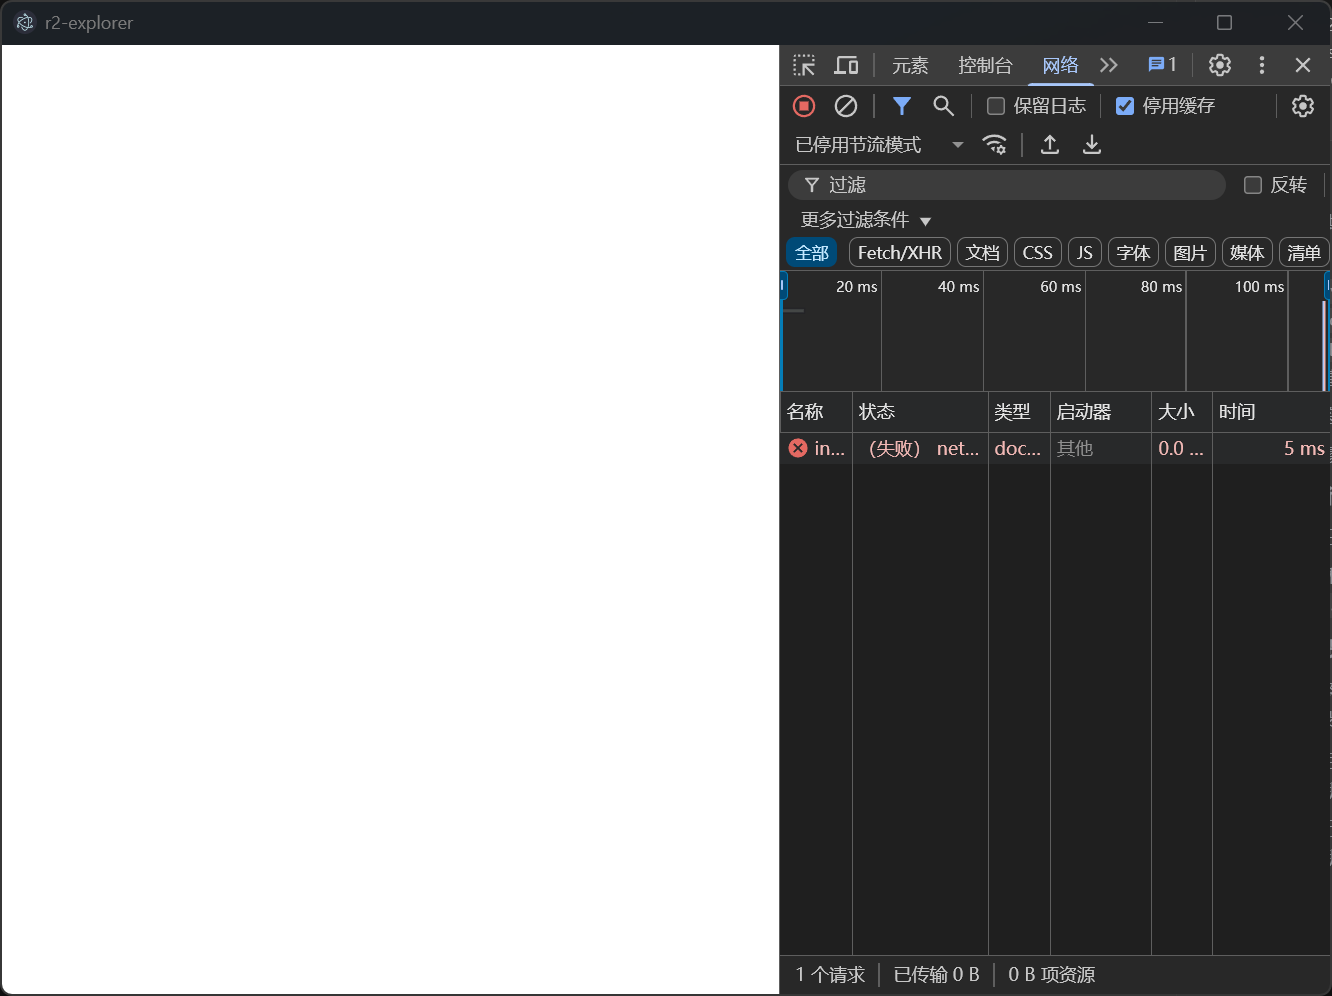1332x996 pixels.
Task: Focus the 过滤 filter input
Action: (x=1007, y=185)
